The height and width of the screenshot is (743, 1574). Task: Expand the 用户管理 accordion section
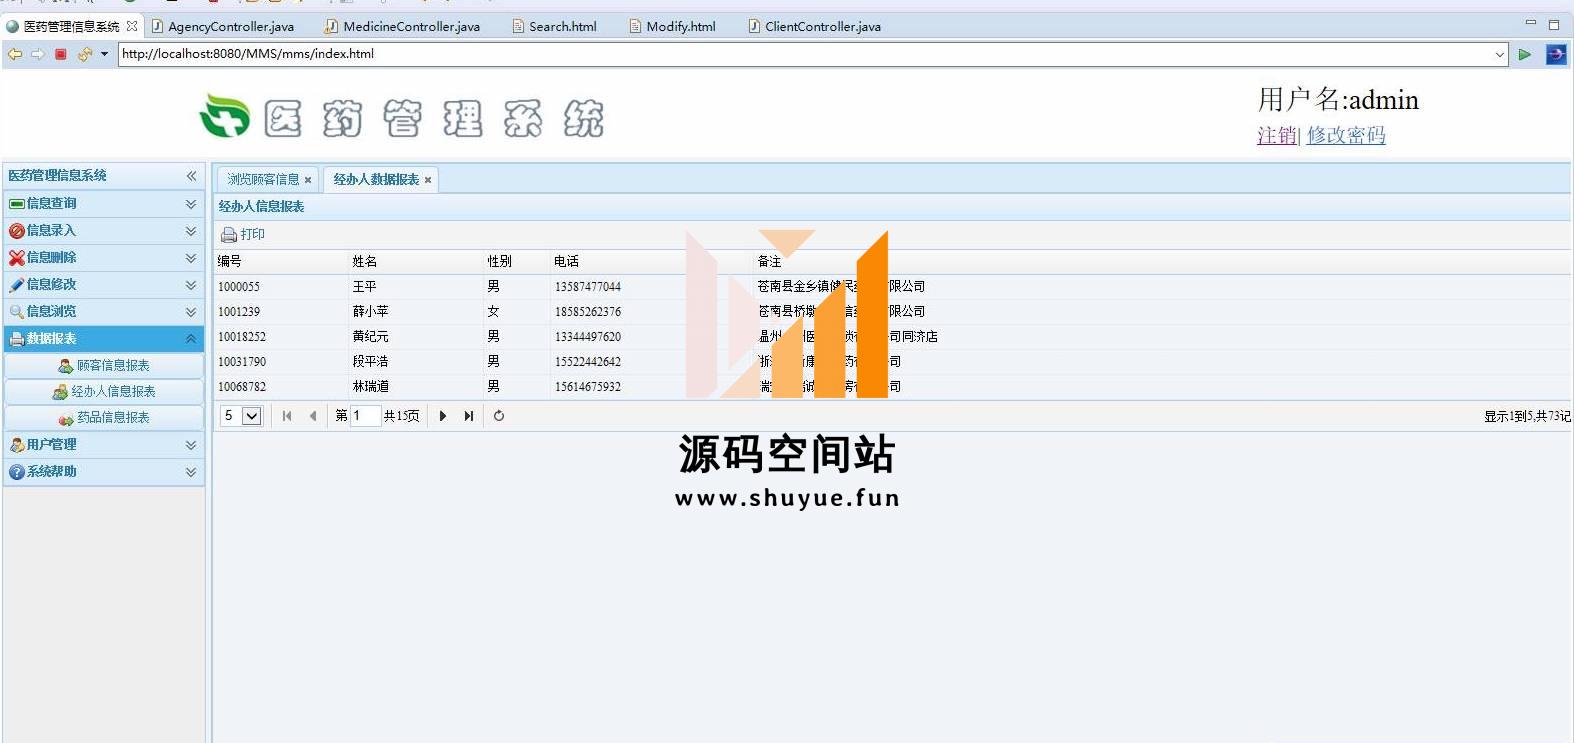point(190,445)
